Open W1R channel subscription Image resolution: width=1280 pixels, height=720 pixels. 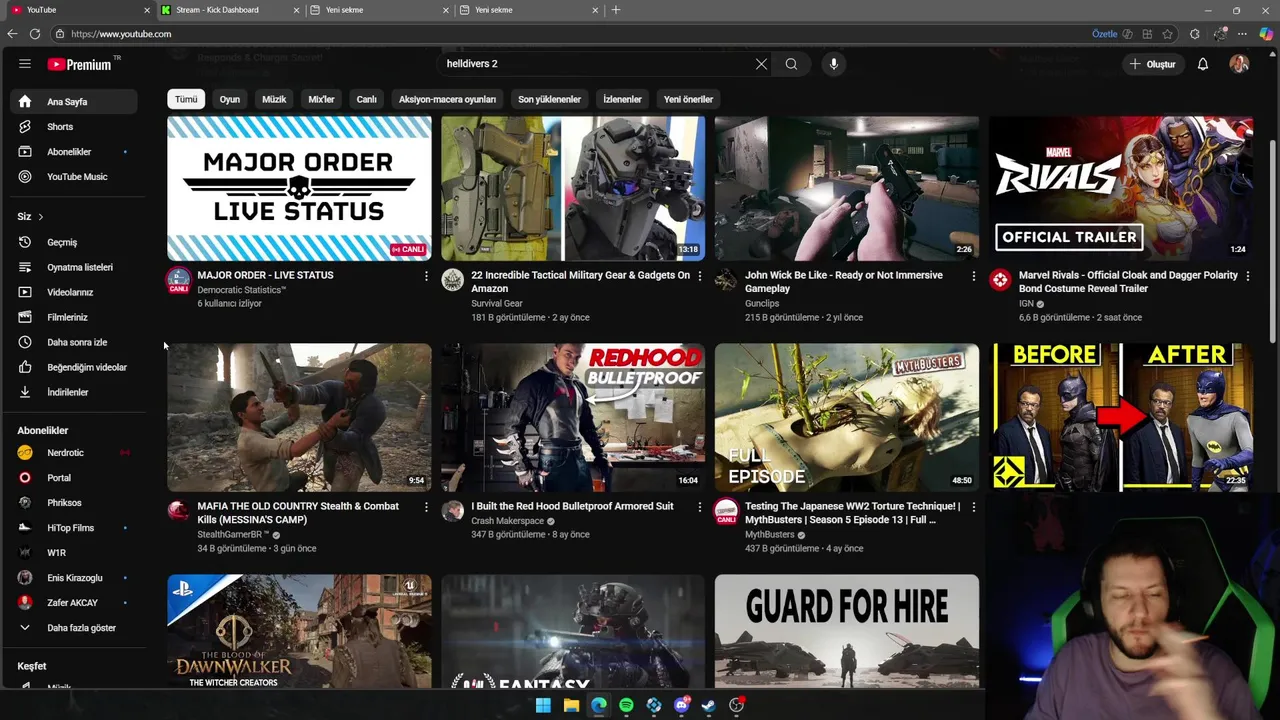pos(74,553)
